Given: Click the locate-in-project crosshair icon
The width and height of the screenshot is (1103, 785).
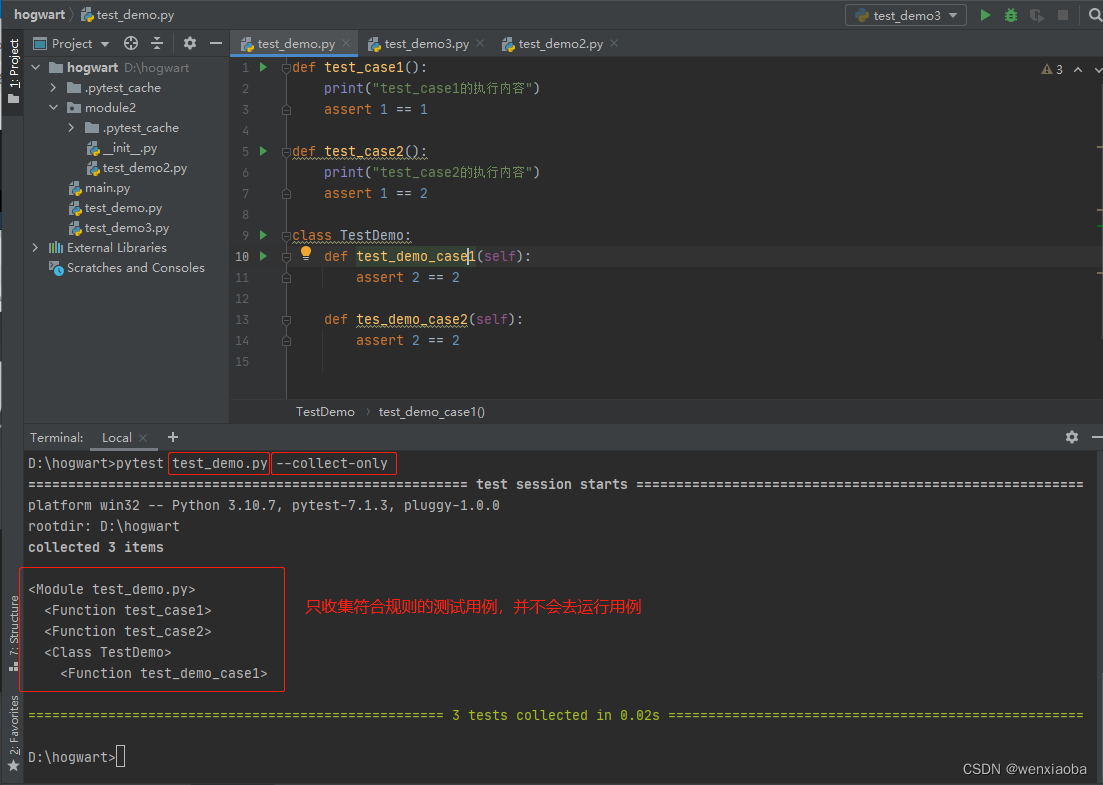Looking at the screenshot, I should 131,43.
